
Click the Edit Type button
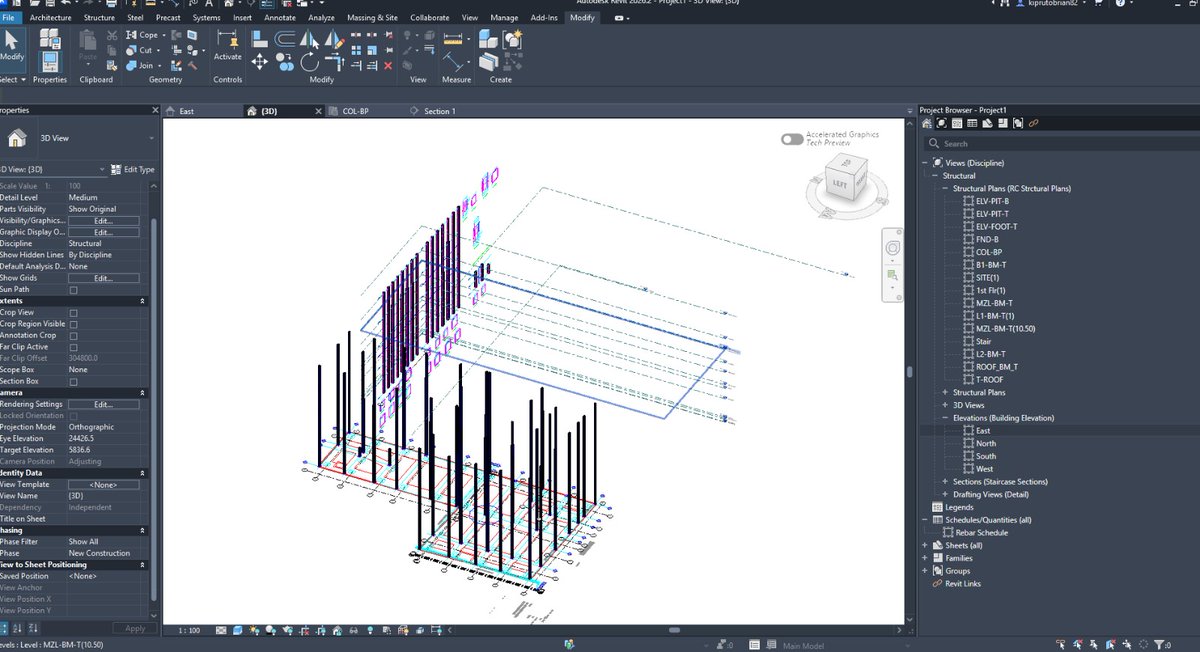[133, 170]
